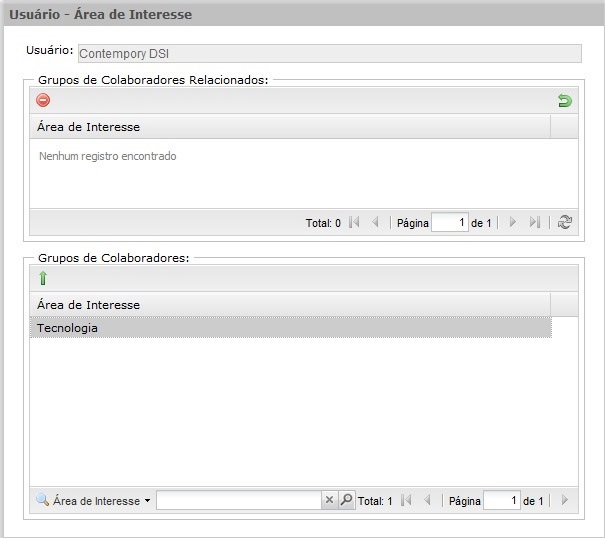Go to previous page of related groups
Image resolution: width=605 pixels, height=538 pixels.
[375, 223]
